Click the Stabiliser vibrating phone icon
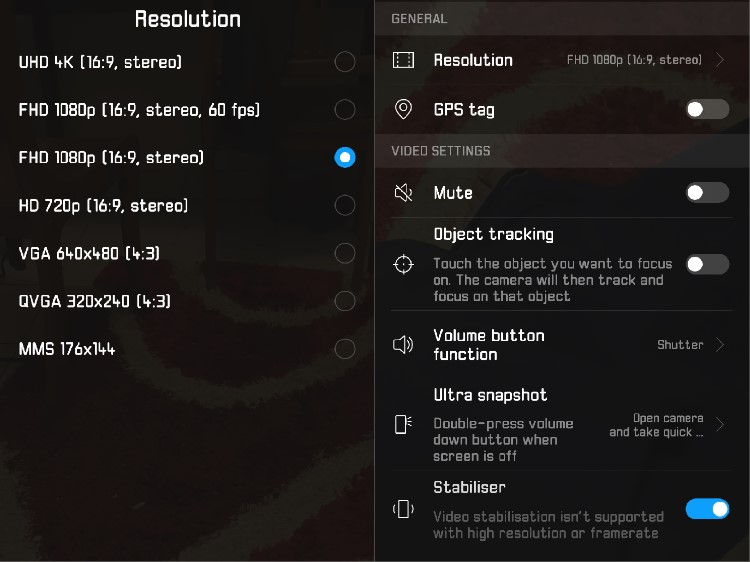Image resolution: width=750 pixels, height=562 pixels. click(403, 509)
